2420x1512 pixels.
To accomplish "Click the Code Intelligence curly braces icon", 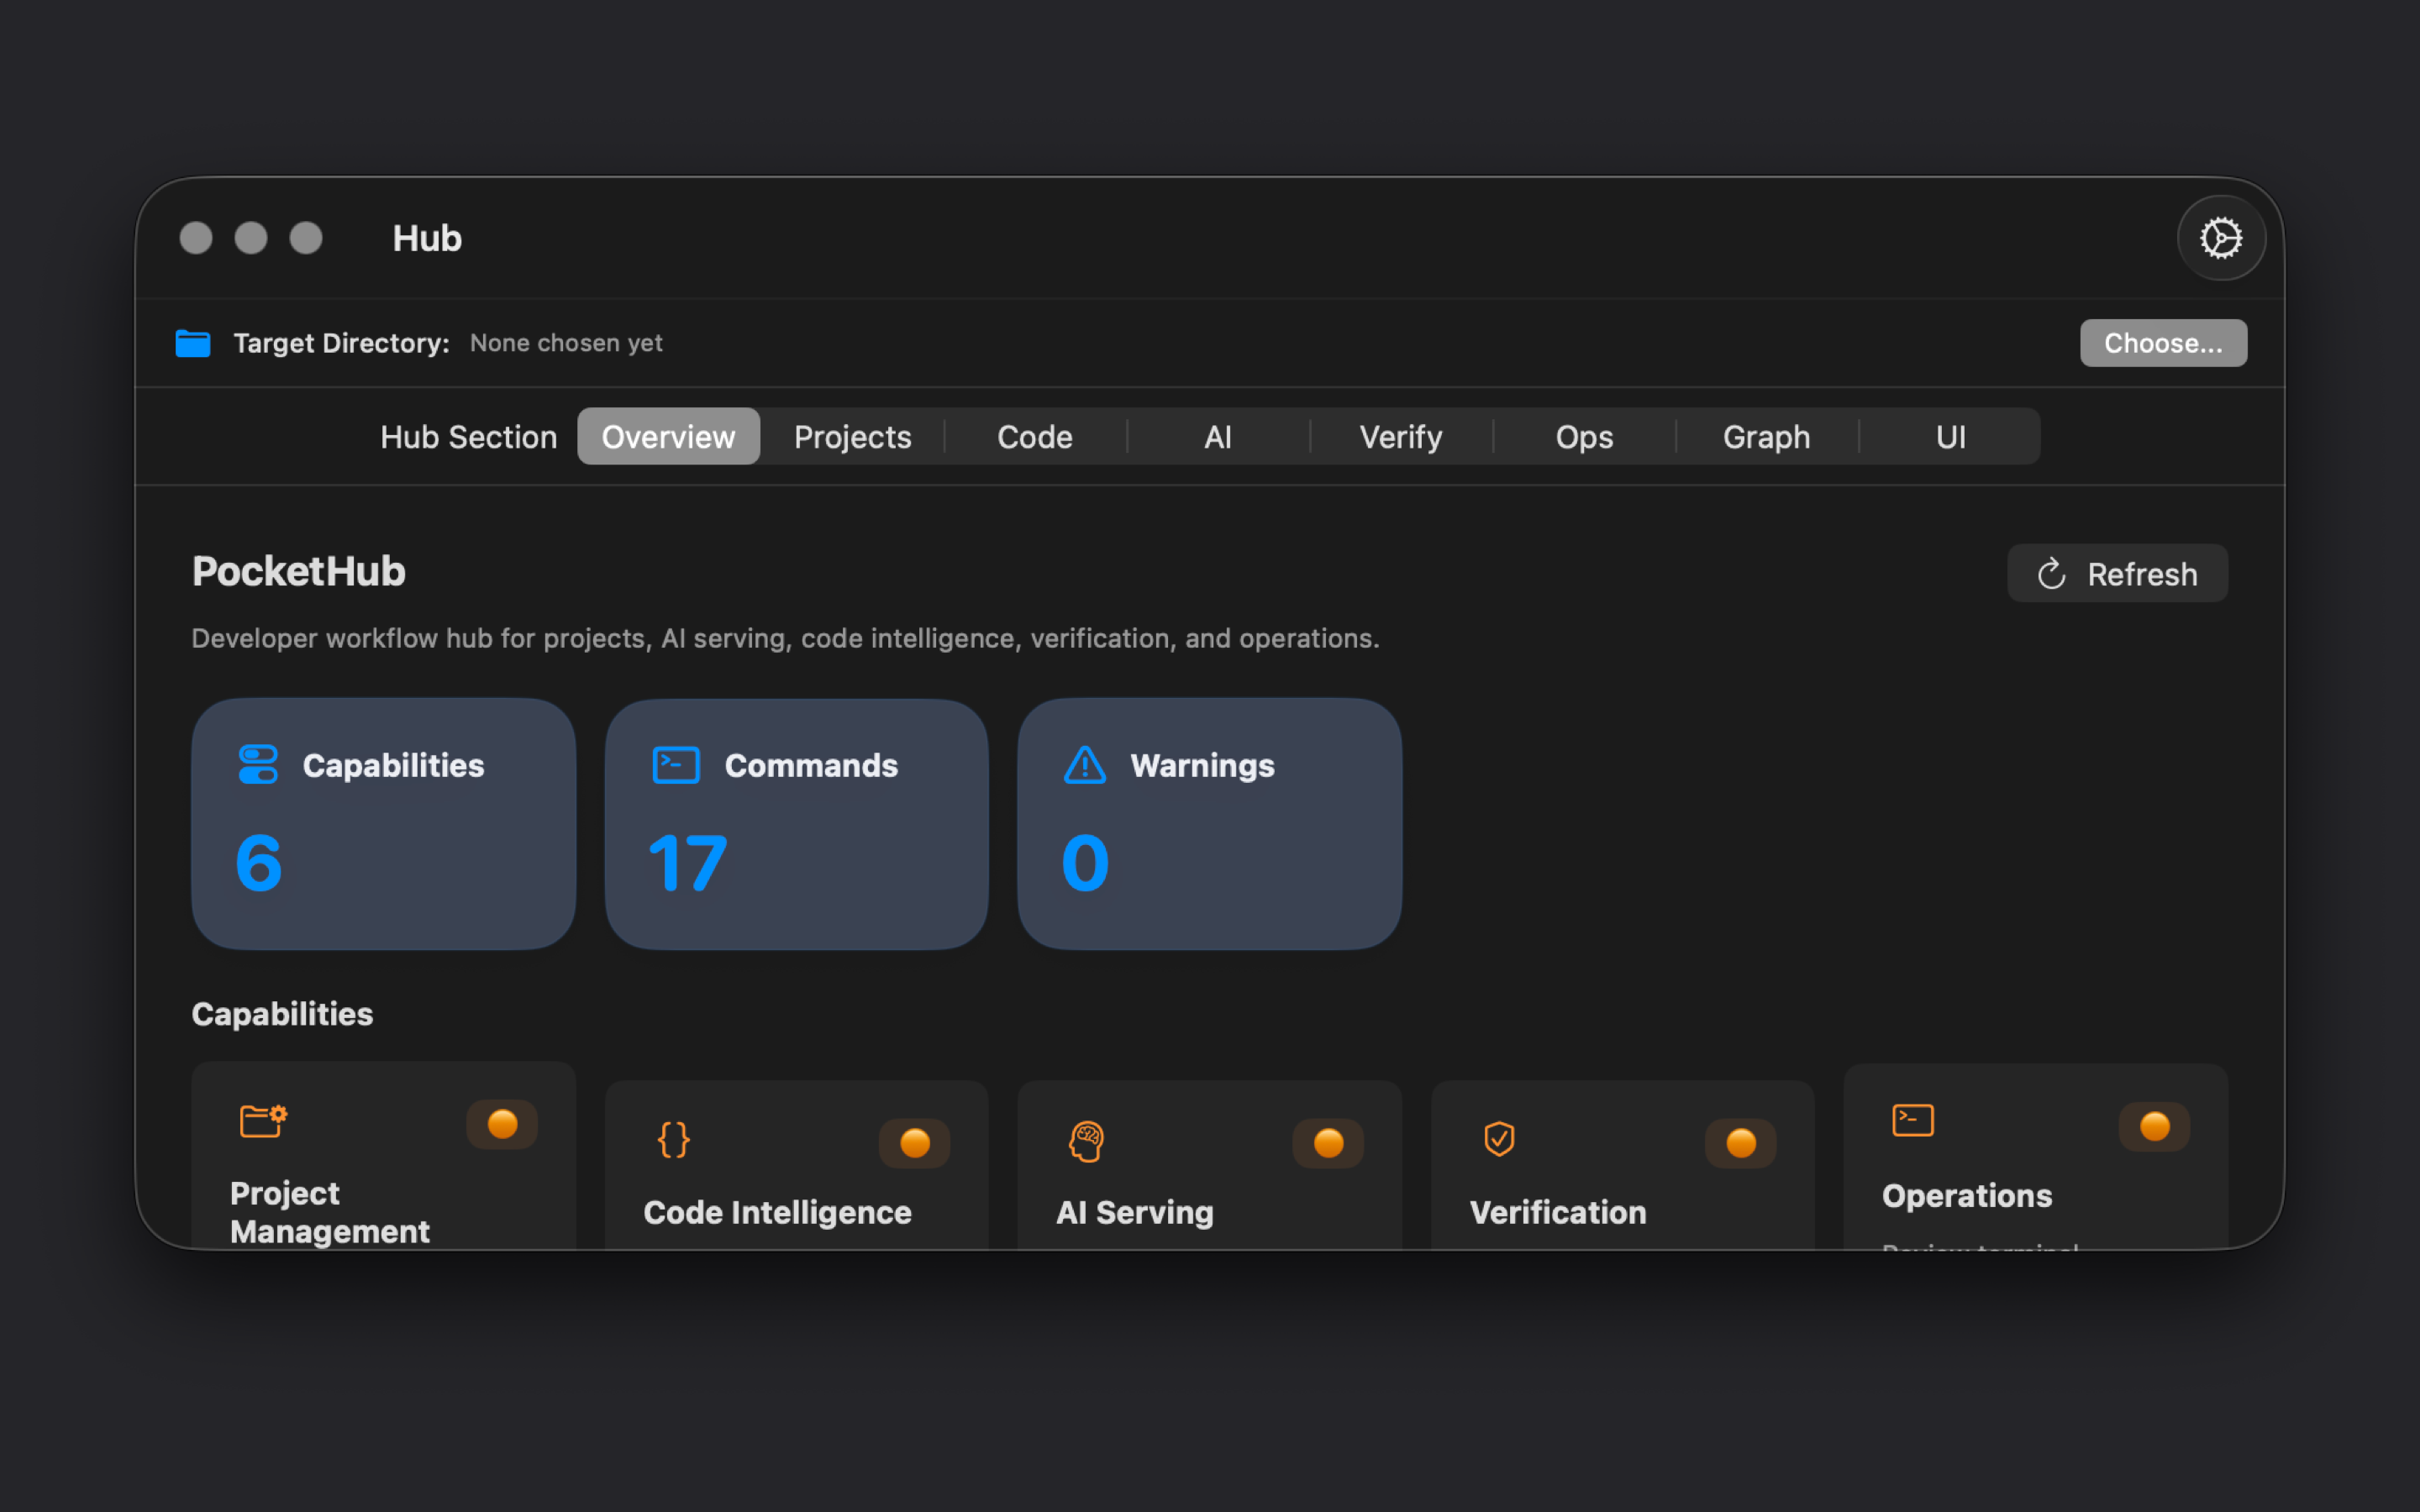I will (x=673, y=1139).
